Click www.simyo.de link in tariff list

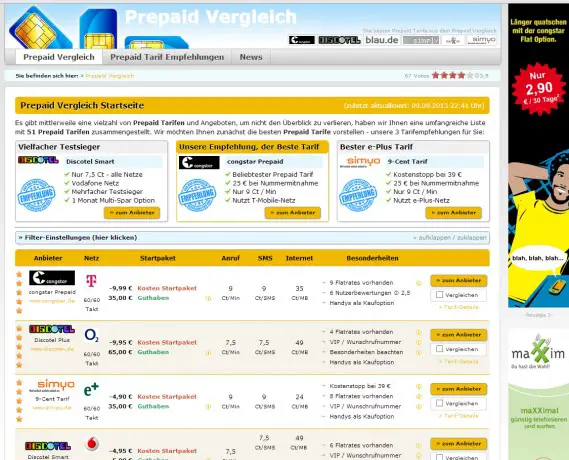coord(52,408)
